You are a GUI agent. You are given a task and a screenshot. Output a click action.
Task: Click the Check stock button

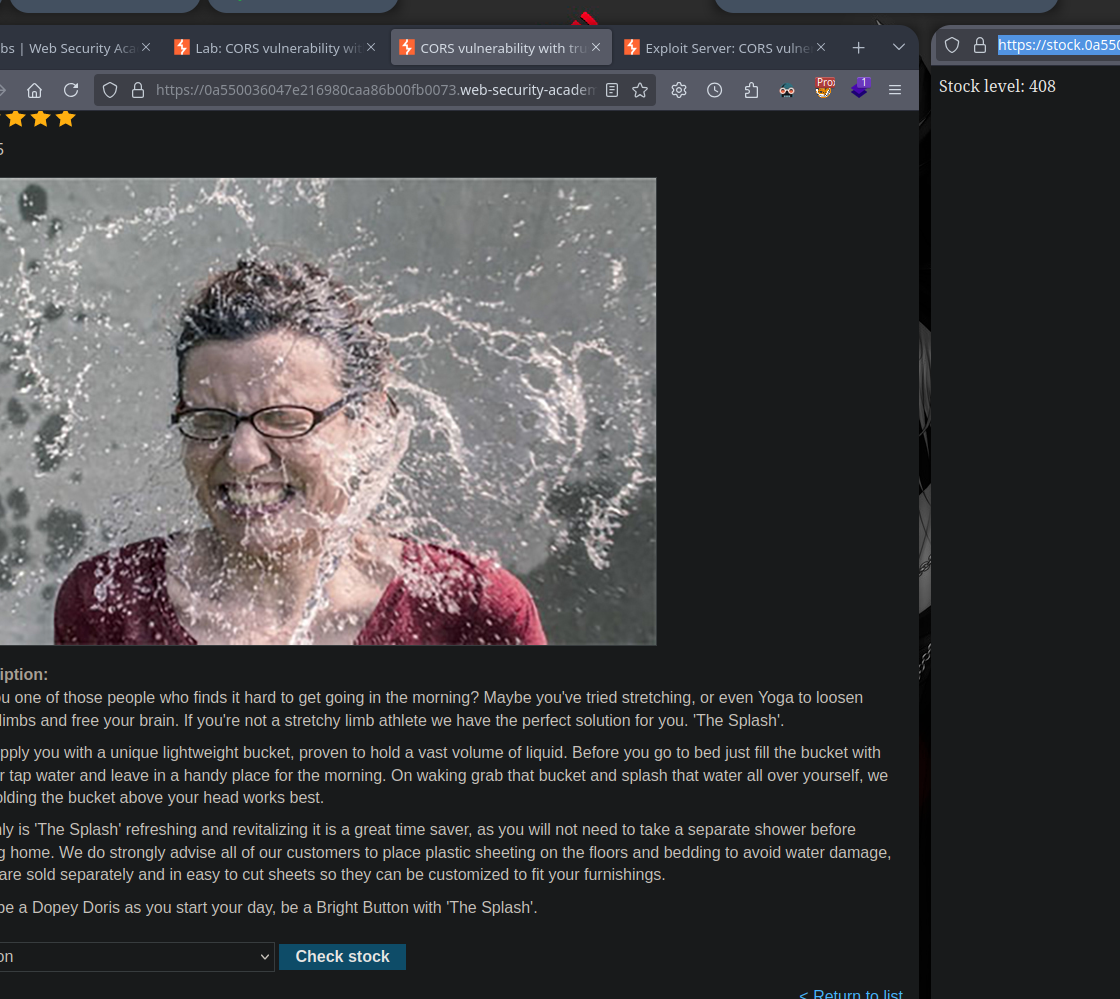tap(342, 957)
